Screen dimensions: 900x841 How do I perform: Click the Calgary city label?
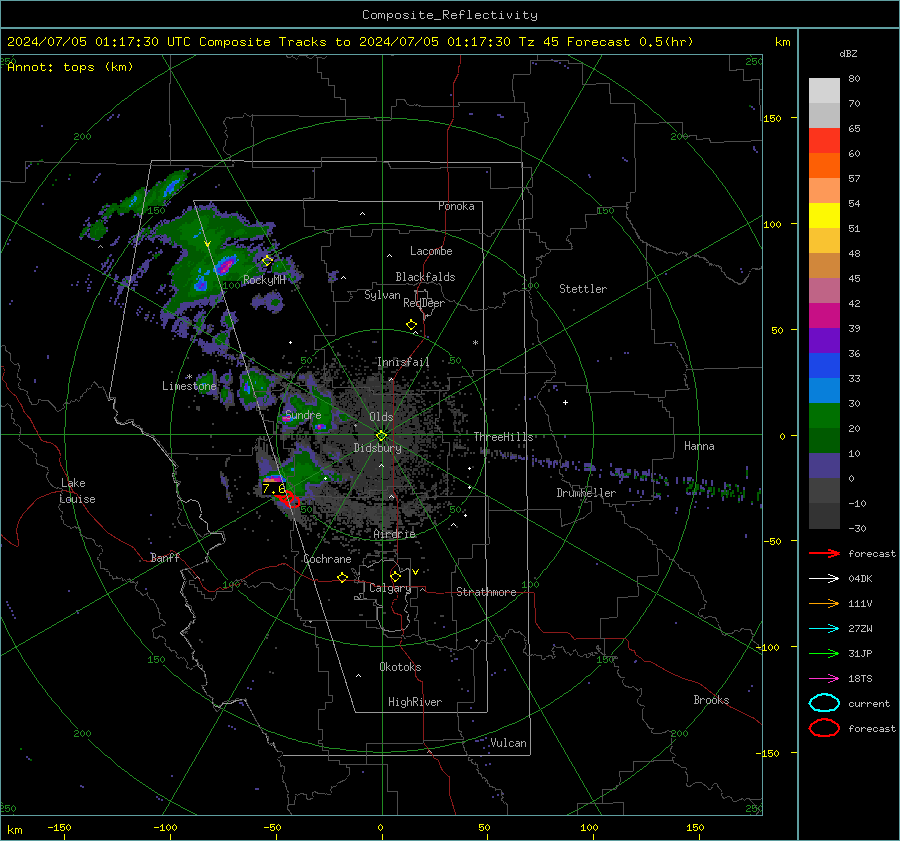[390, 588]
